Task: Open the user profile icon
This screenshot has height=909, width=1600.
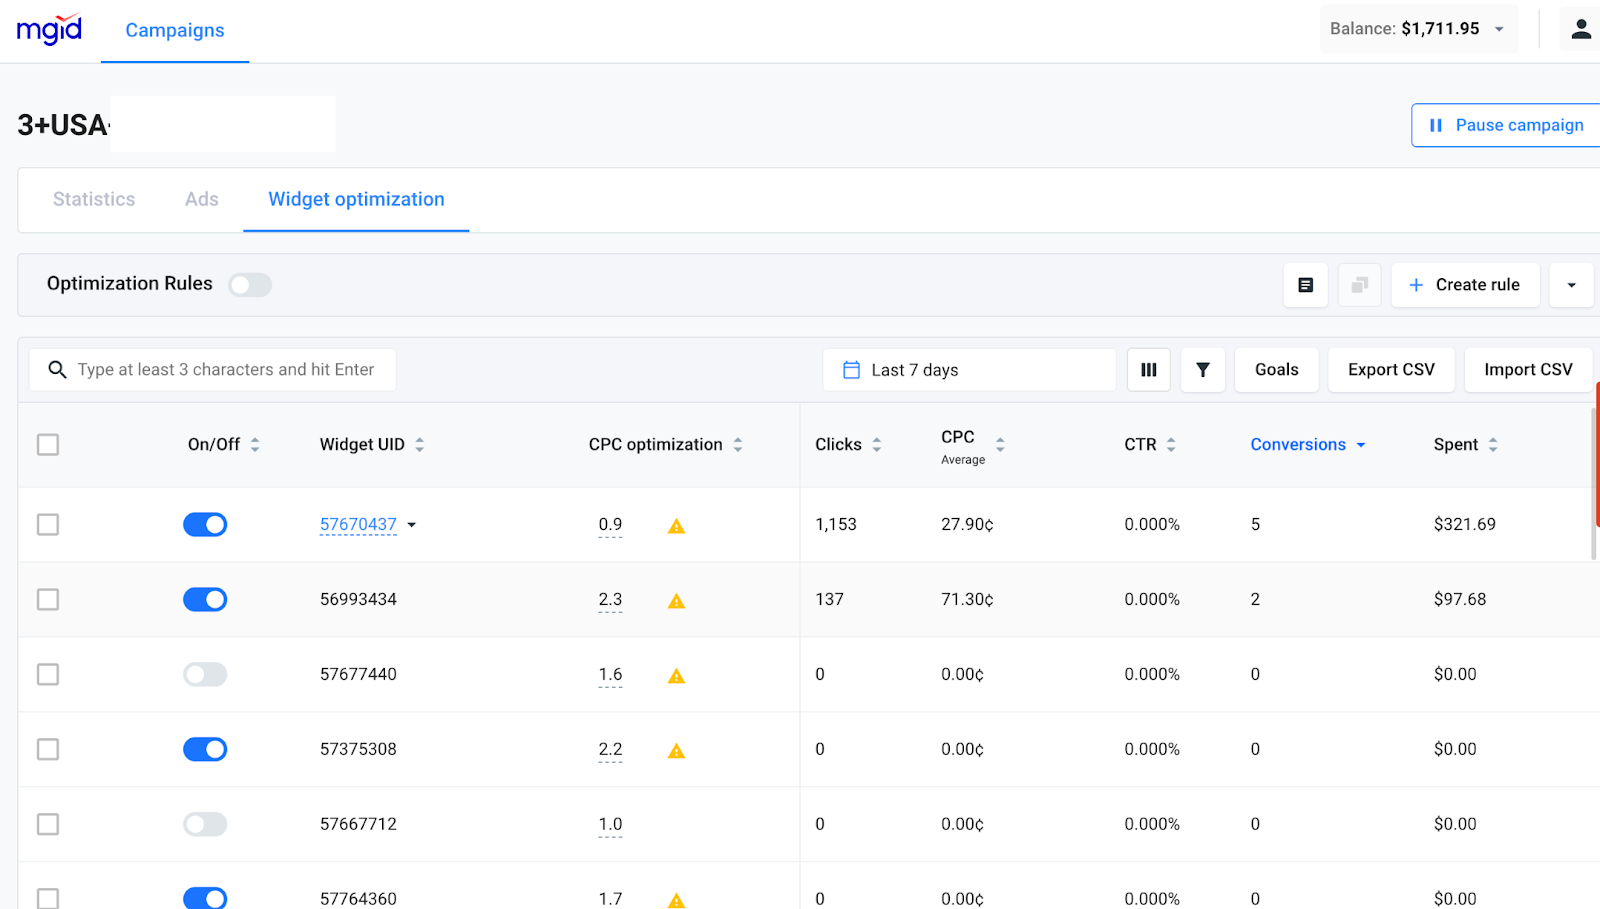Action: coord(1580,29)
